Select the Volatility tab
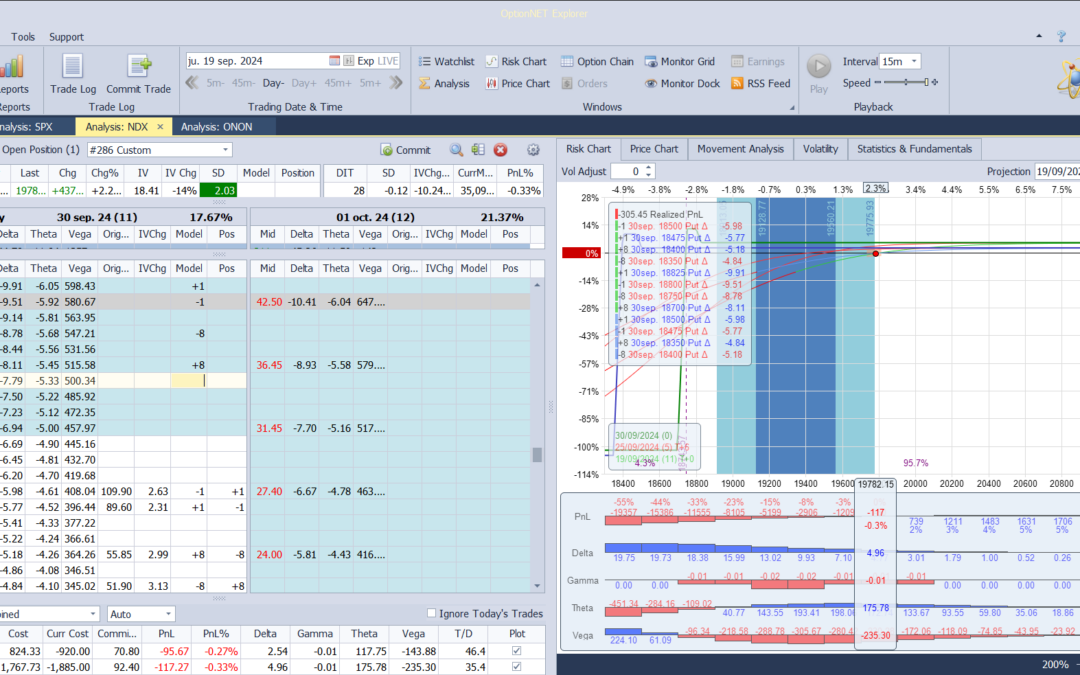Viewport: 1080px width, 675px height. pyautogui.click(x=820, y=149)
